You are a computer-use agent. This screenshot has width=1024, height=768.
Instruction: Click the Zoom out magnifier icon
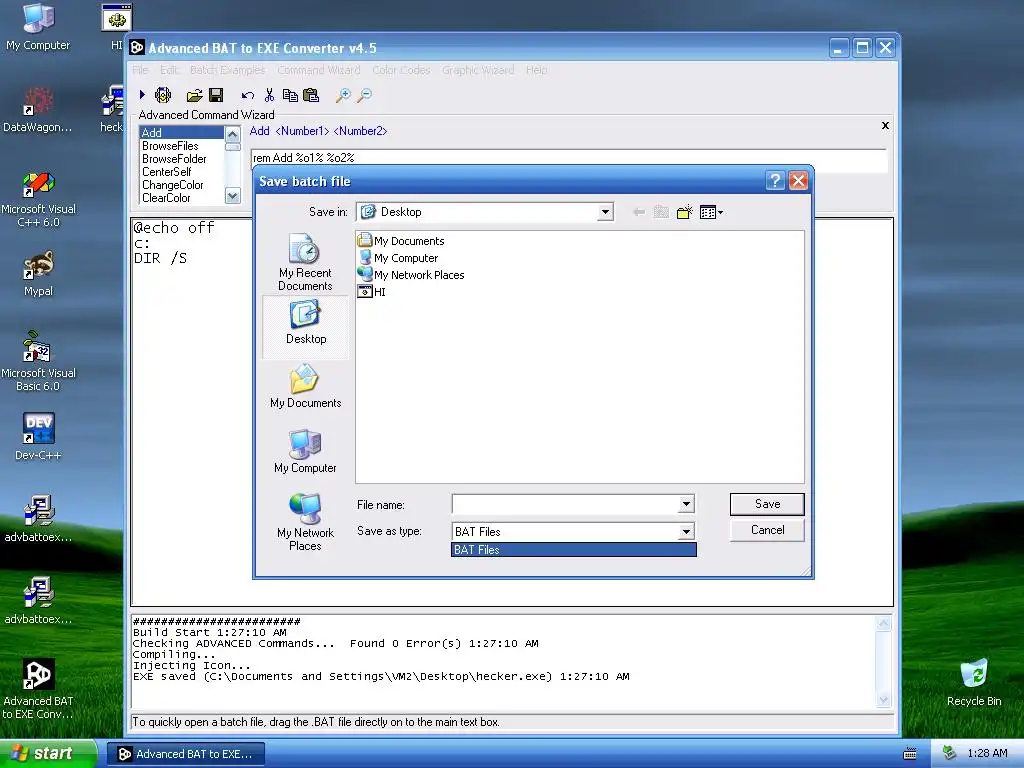coord(364,96)
